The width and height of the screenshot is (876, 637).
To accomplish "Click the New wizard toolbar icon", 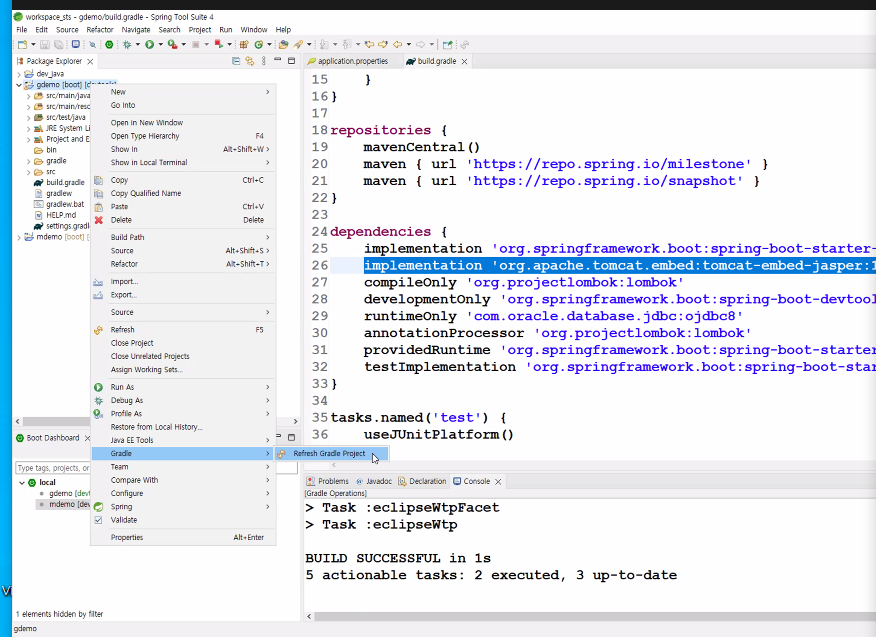I will (x=22, y=45).
